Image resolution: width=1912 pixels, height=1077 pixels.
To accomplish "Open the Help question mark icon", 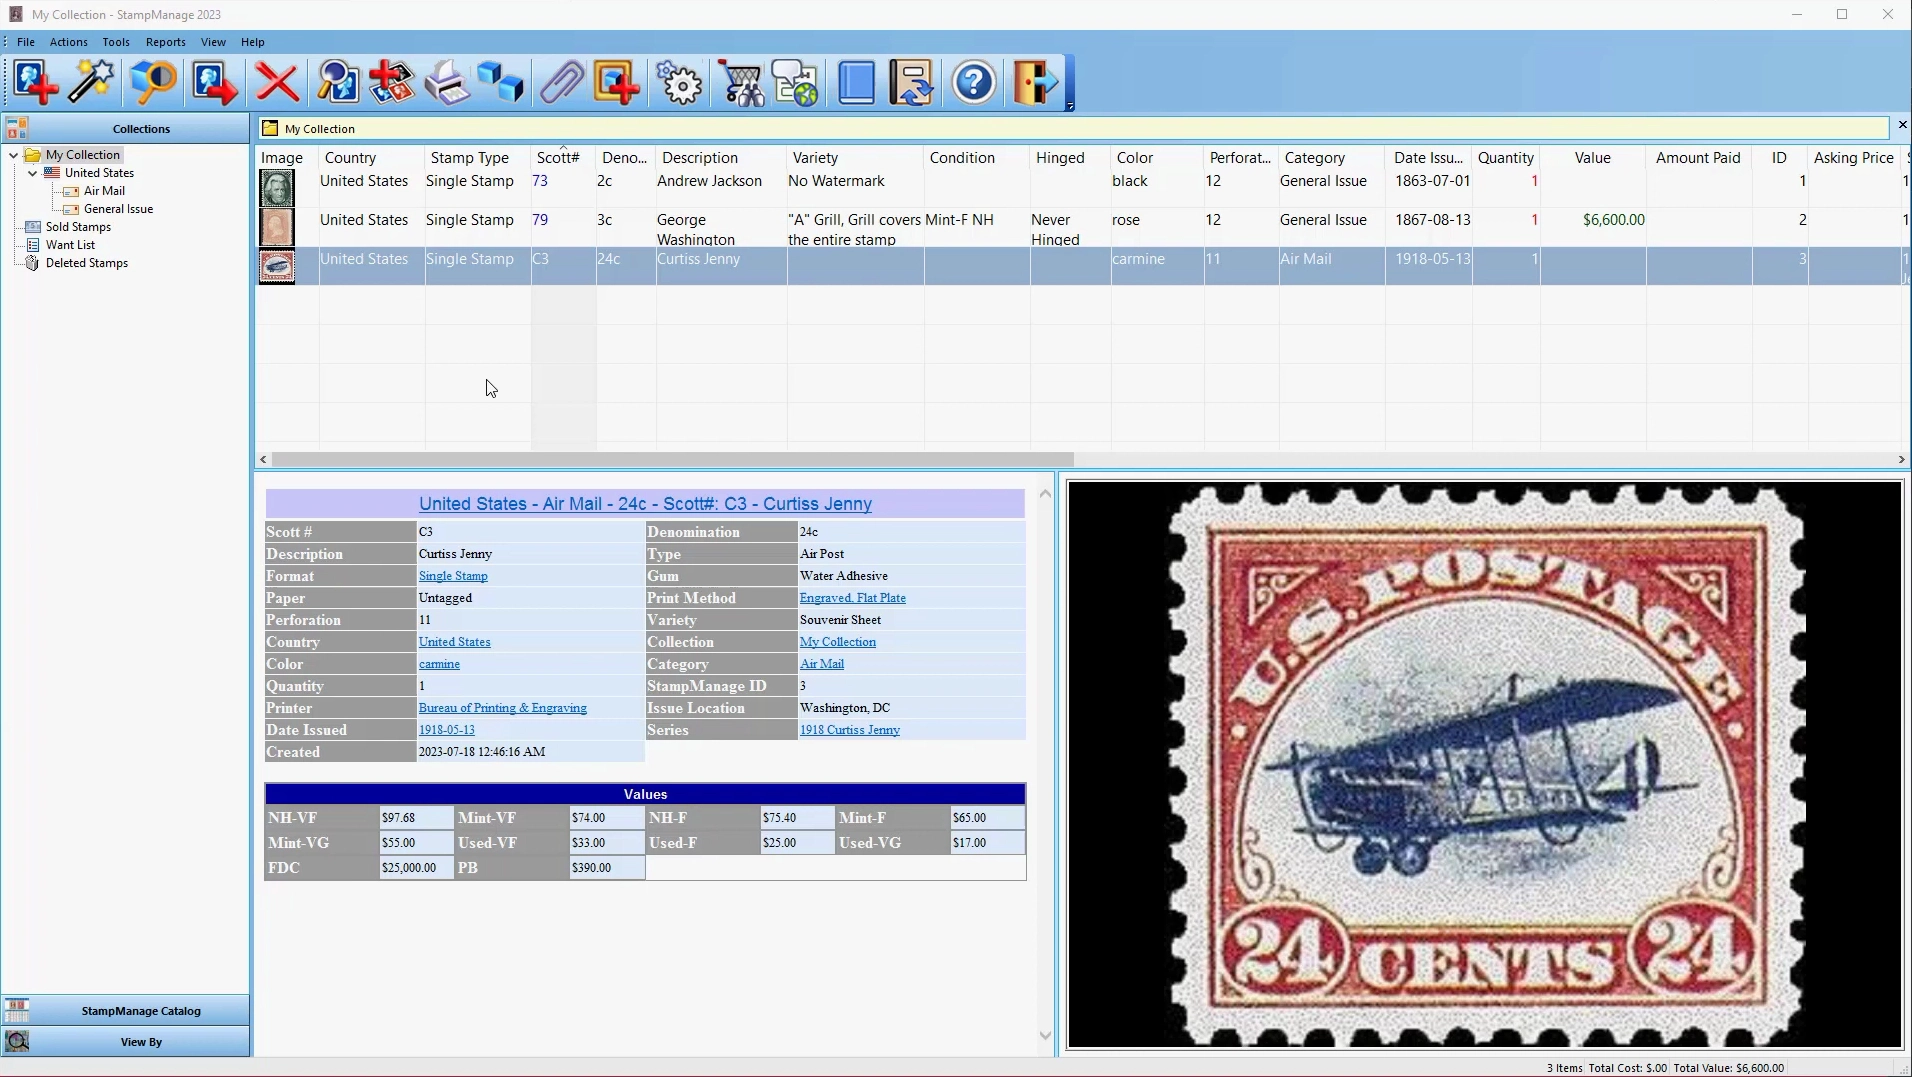I will pos(974,82).
